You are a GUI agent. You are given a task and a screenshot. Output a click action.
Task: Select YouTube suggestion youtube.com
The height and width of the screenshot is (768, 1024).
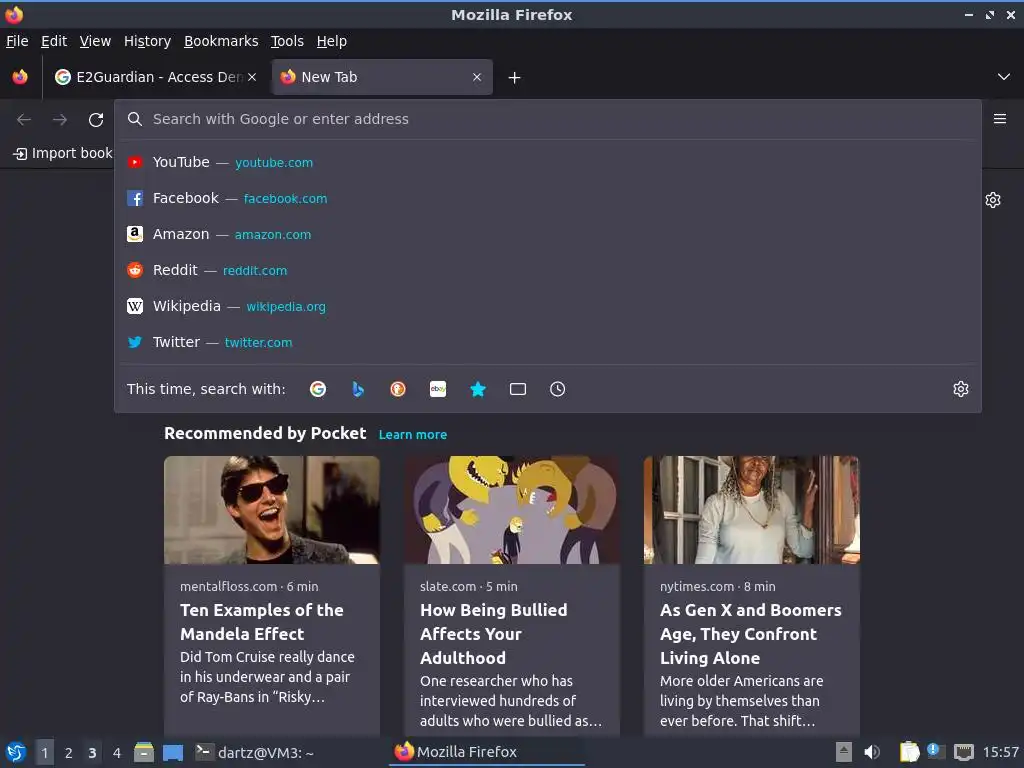[548, 162]
